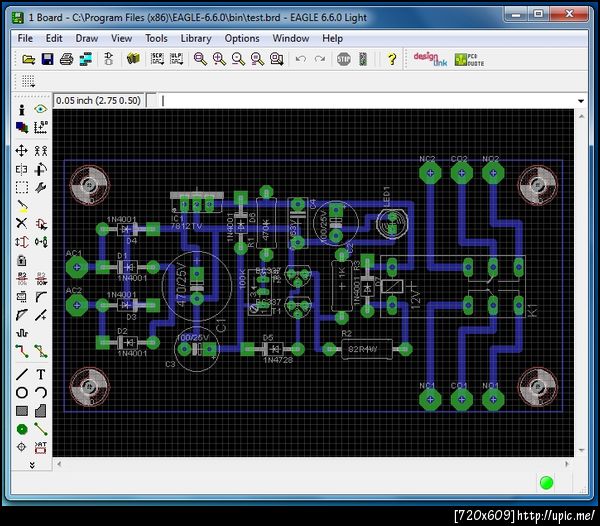Viewport: 600px width, 526px height.
Task: Select the Split wire tool
Action: 22,315
